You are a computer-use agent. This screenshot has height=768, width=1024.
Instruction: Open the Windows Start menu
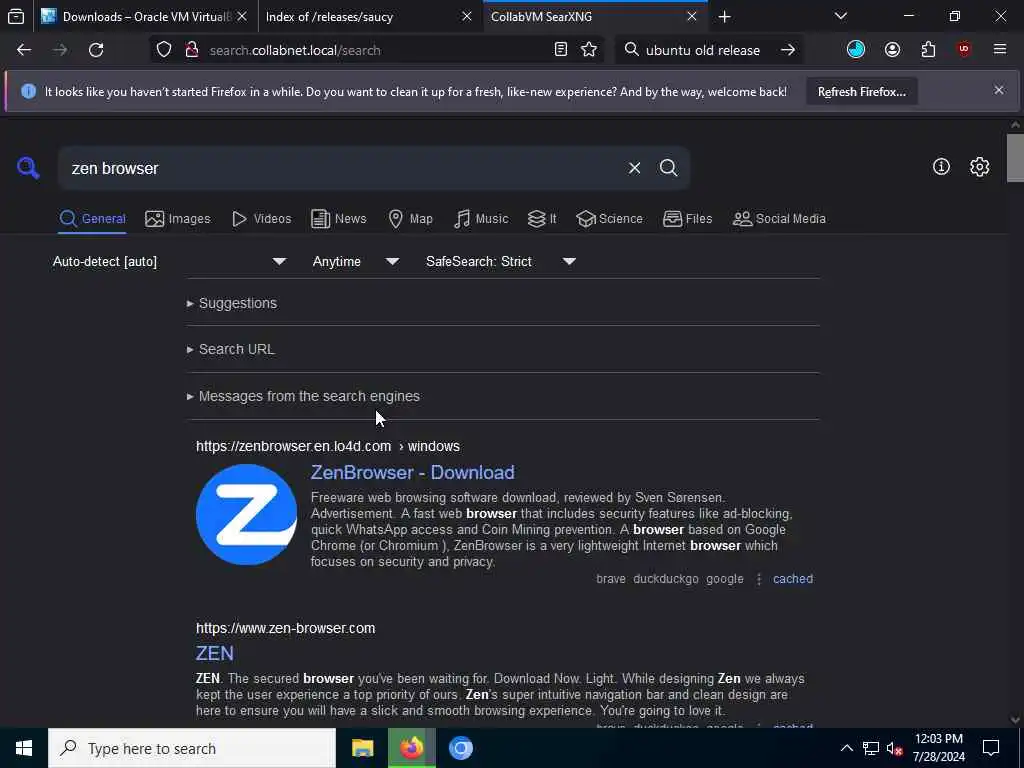tap(24, 748)
